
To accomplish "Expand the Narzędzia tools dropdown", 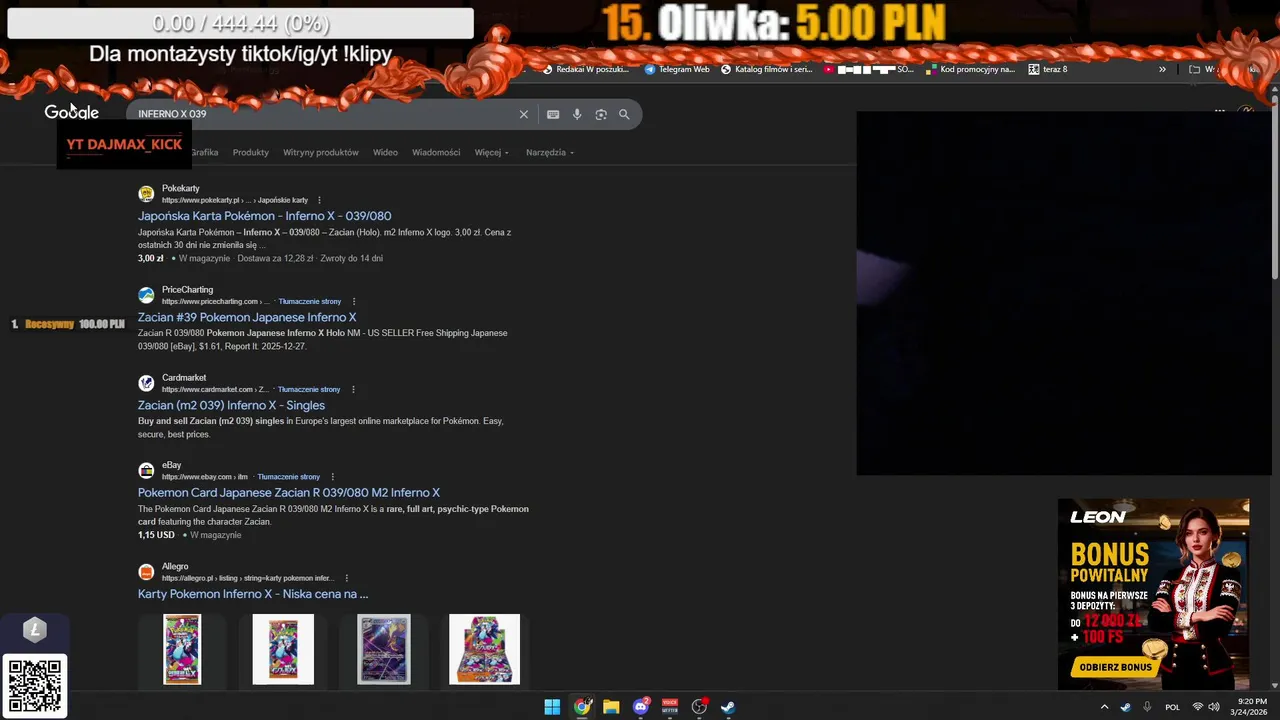I will click(x=550, y=153).
